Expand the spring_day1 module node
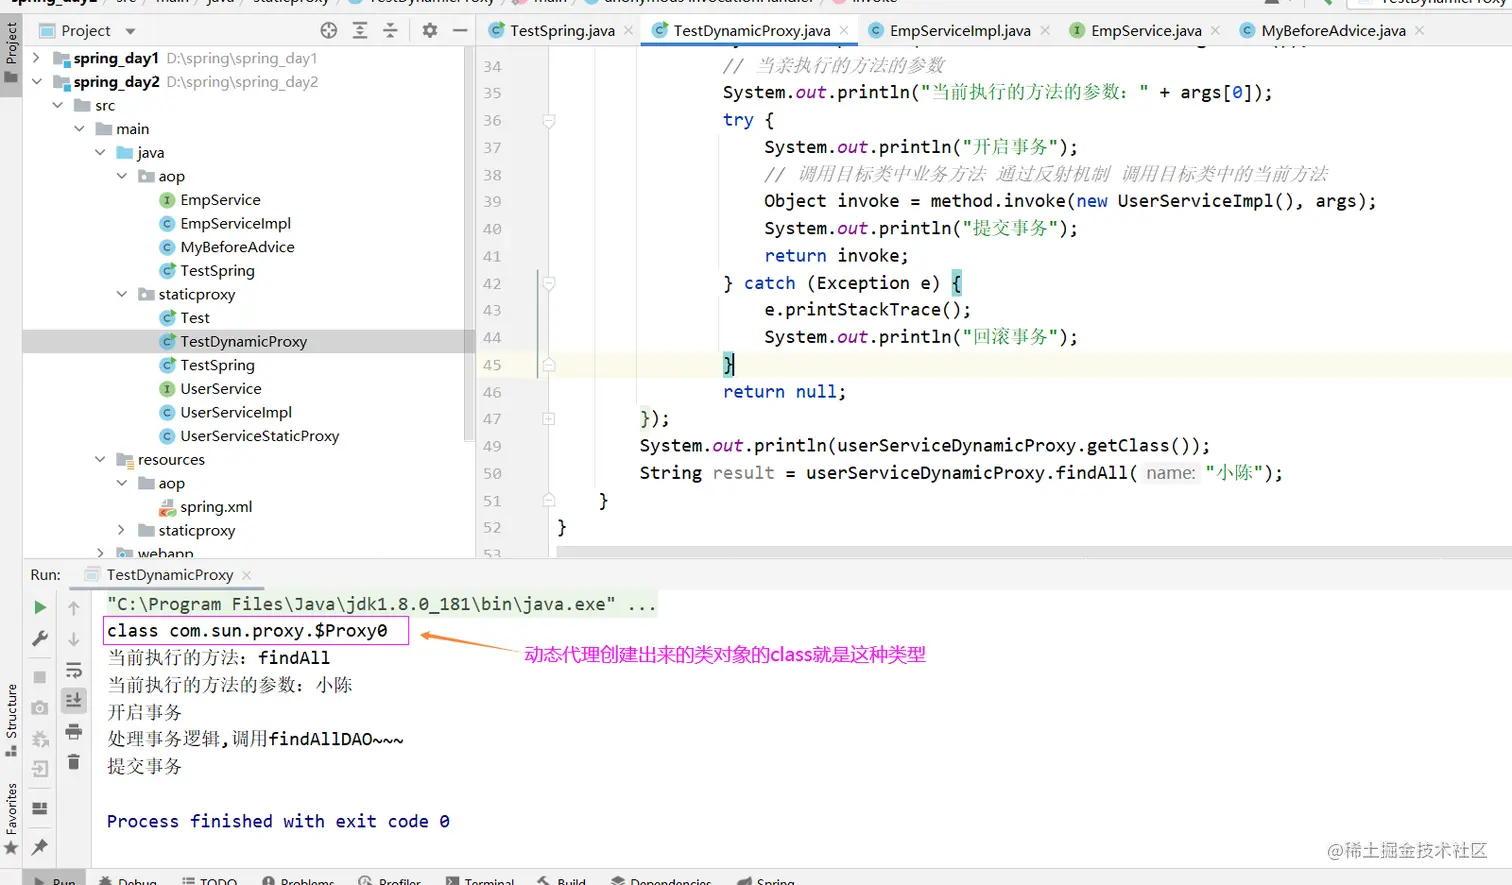 coord(36,58)
